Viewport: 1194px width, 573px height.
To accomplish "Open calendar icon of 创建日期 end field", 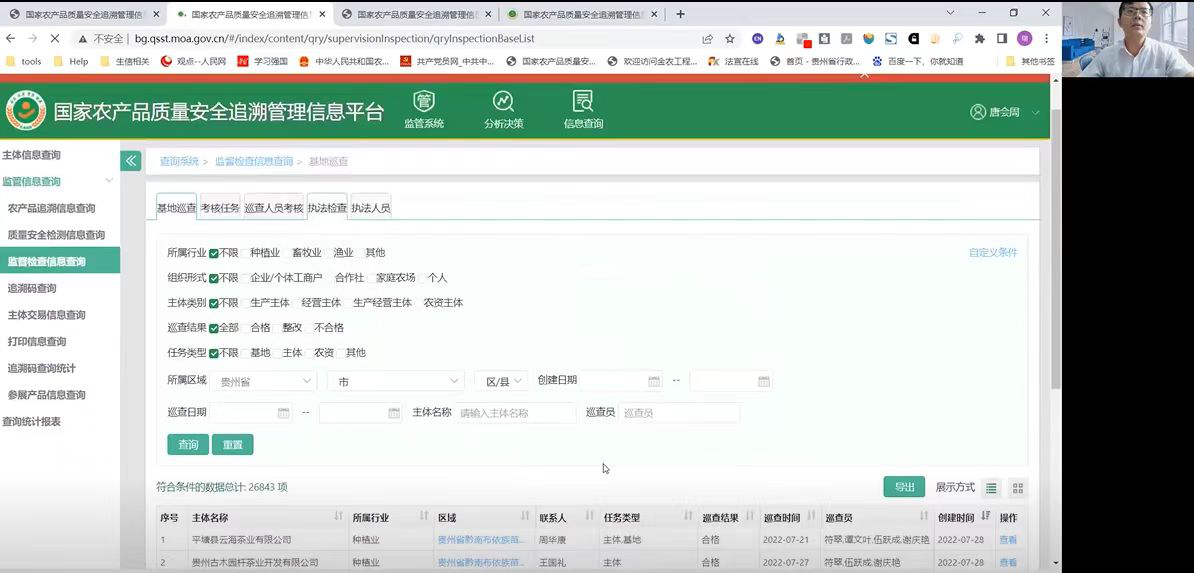I will tap(764, 381).
